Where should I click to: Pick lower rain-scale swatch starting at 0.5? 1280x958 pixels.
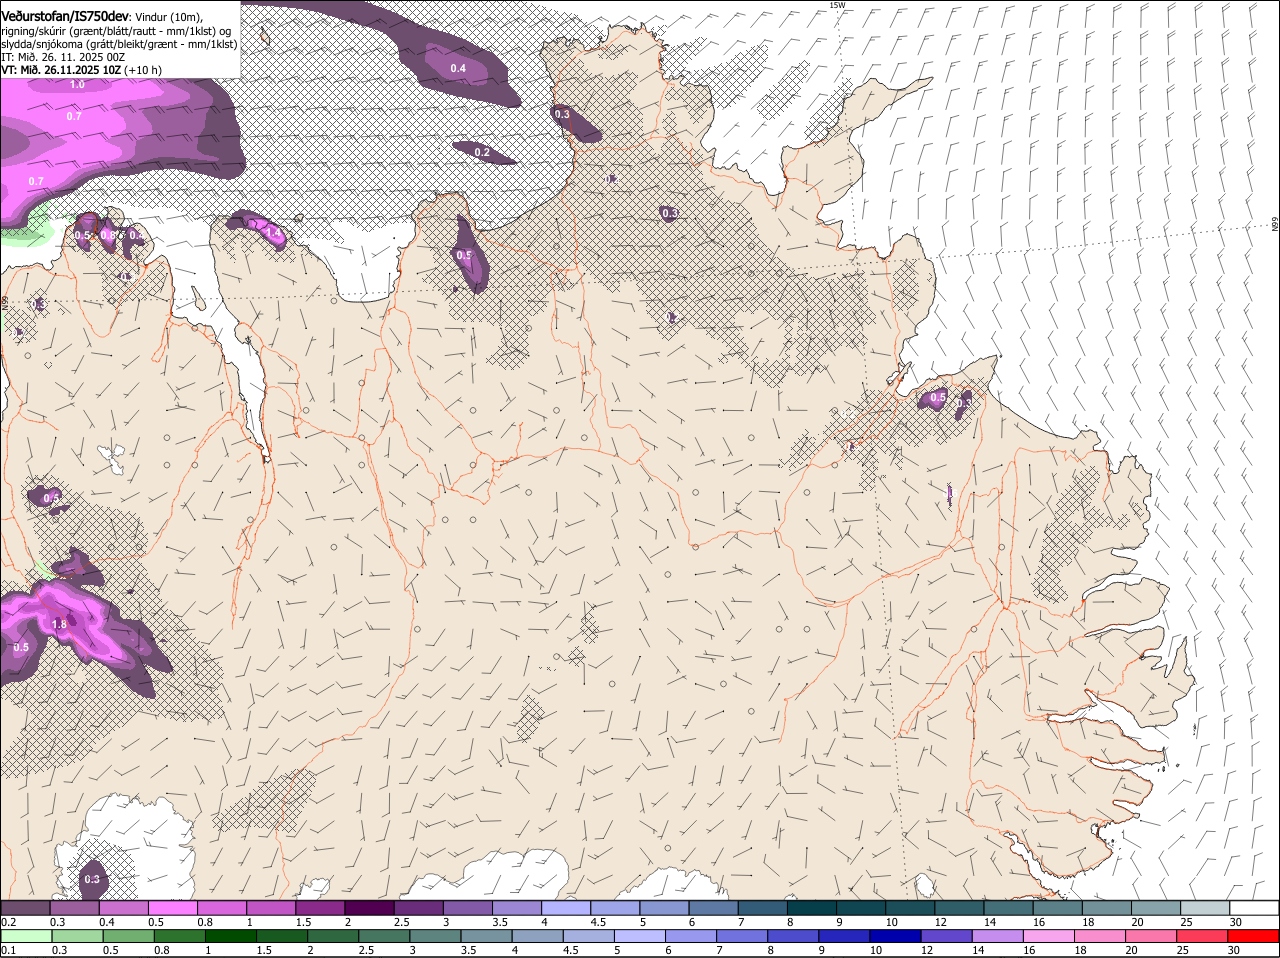click(128, 936)
